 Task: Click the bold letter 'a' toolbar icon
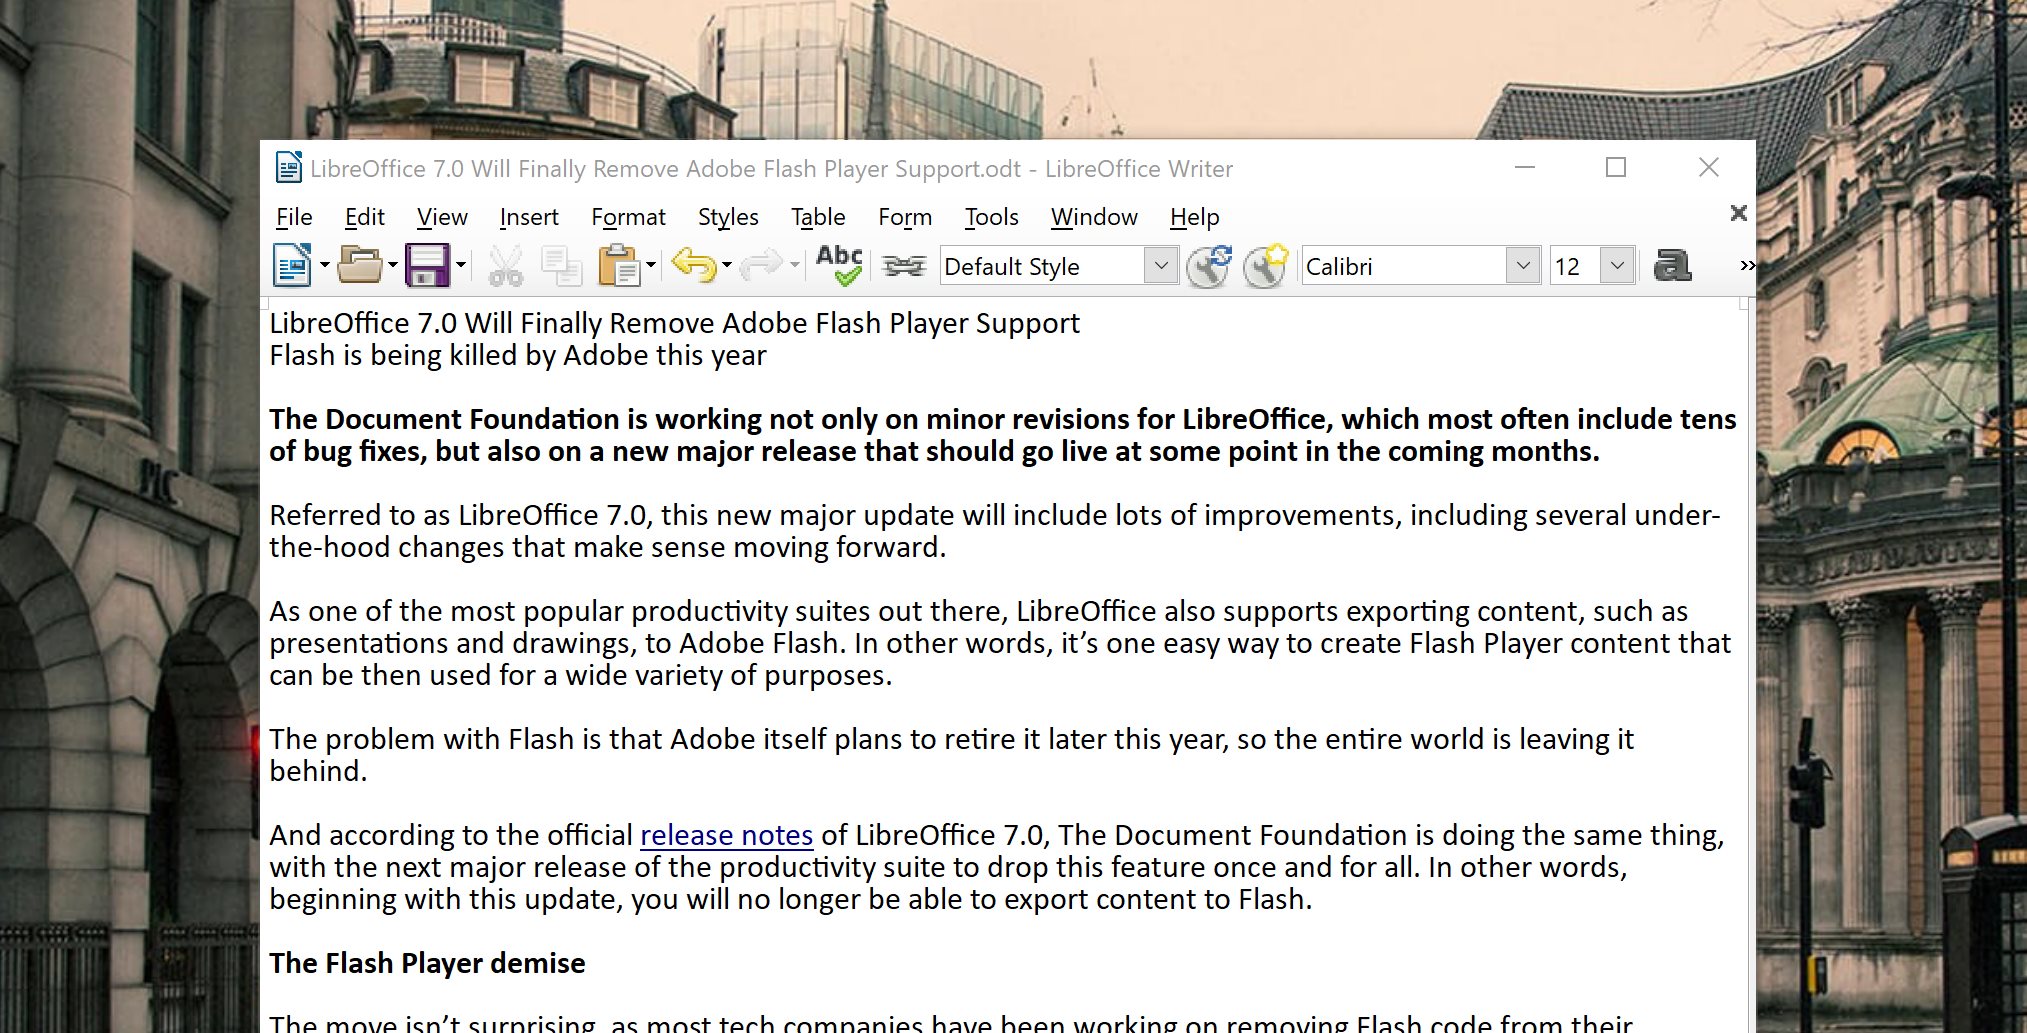click(1671, 266)
